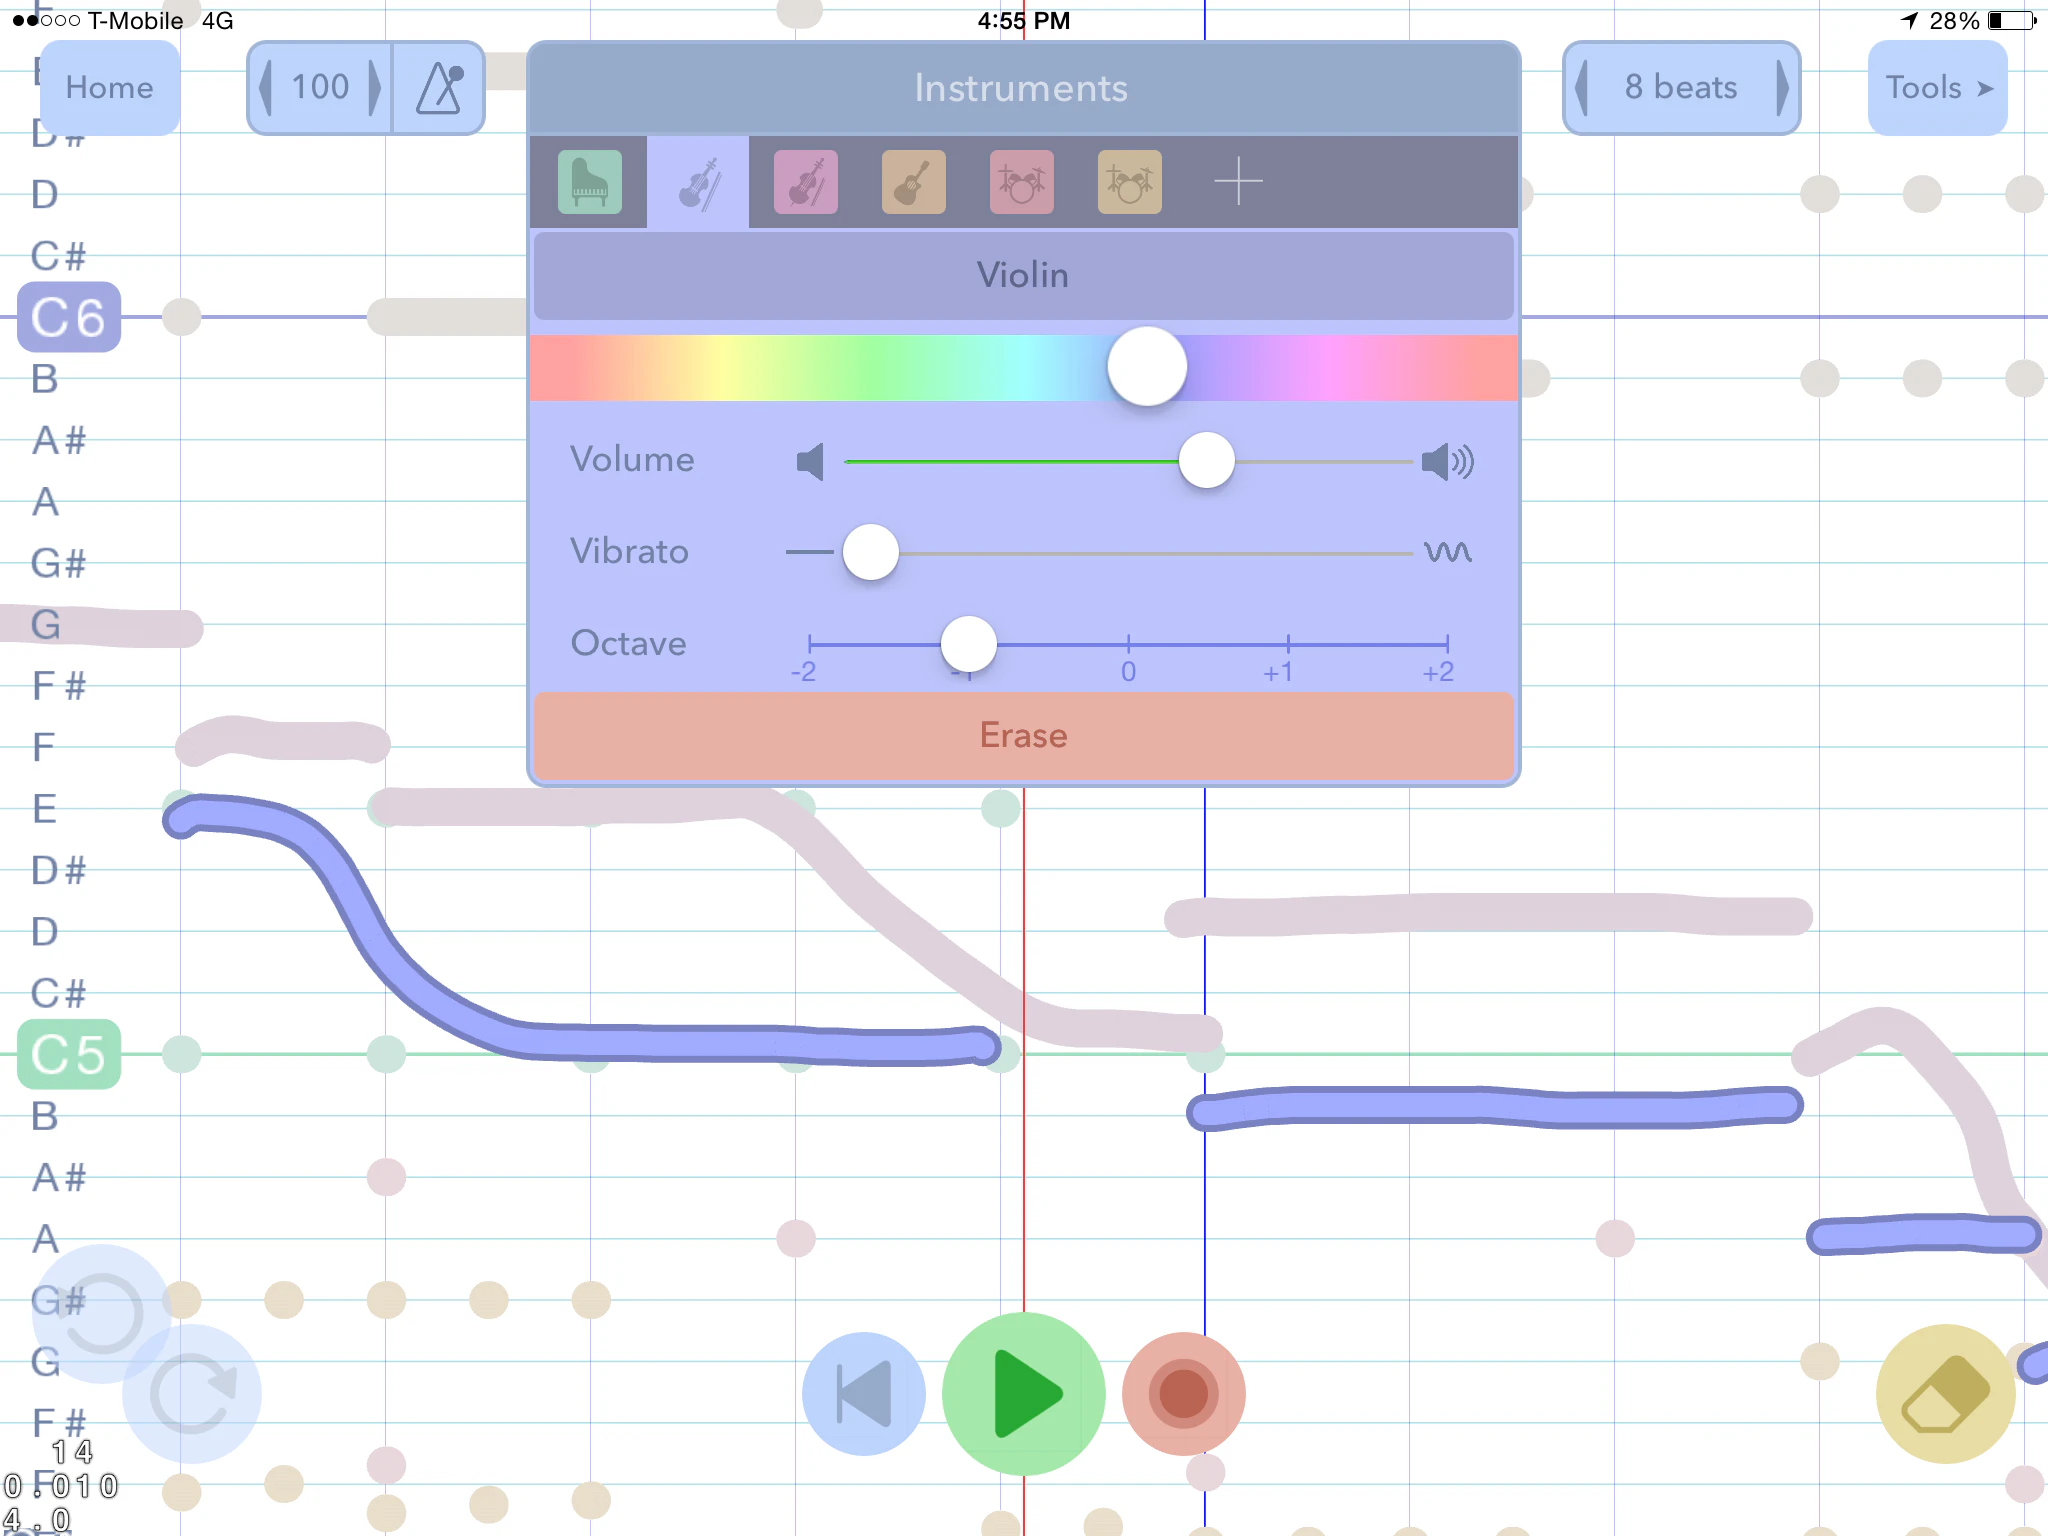Add a new instrument with the plus icon

[1237, 181]
